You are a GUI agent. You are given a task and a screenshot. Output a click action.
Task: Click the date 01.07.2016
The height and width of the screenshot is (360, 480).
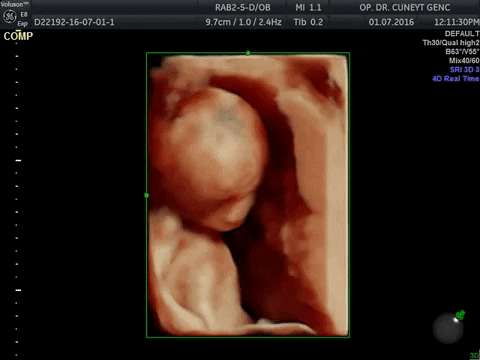[391, 22]
